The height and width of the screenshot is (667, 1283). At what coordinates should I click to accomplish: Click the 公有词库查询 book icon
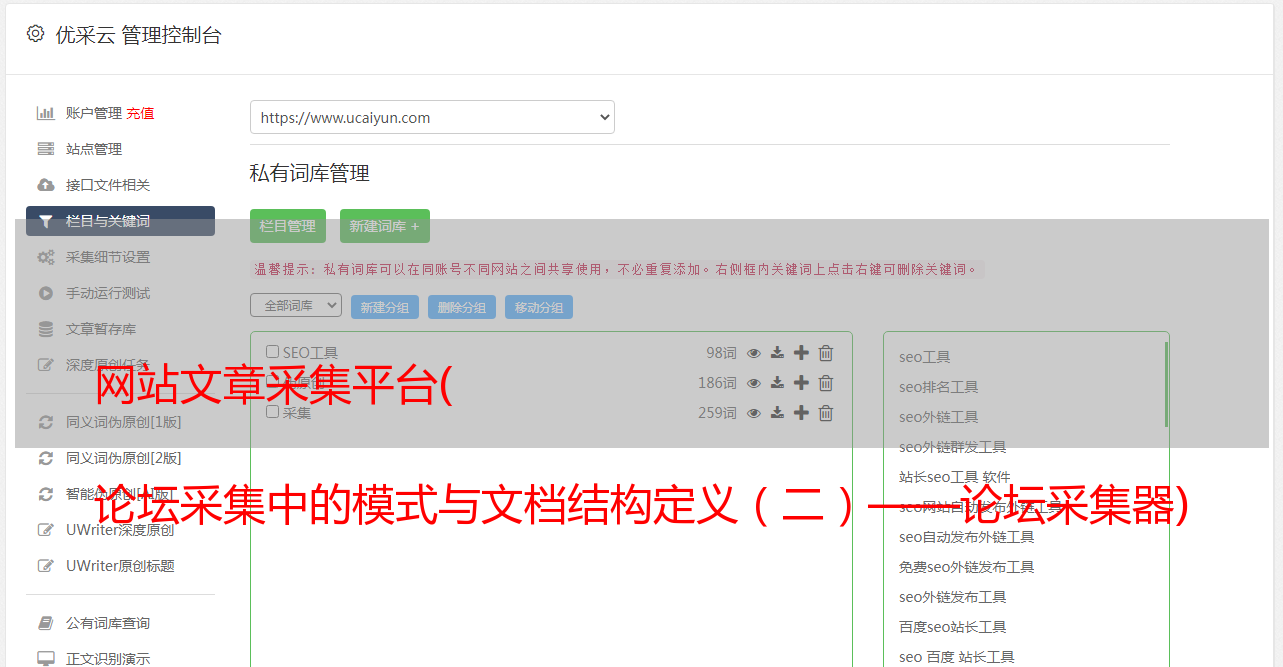pos(46,623)
